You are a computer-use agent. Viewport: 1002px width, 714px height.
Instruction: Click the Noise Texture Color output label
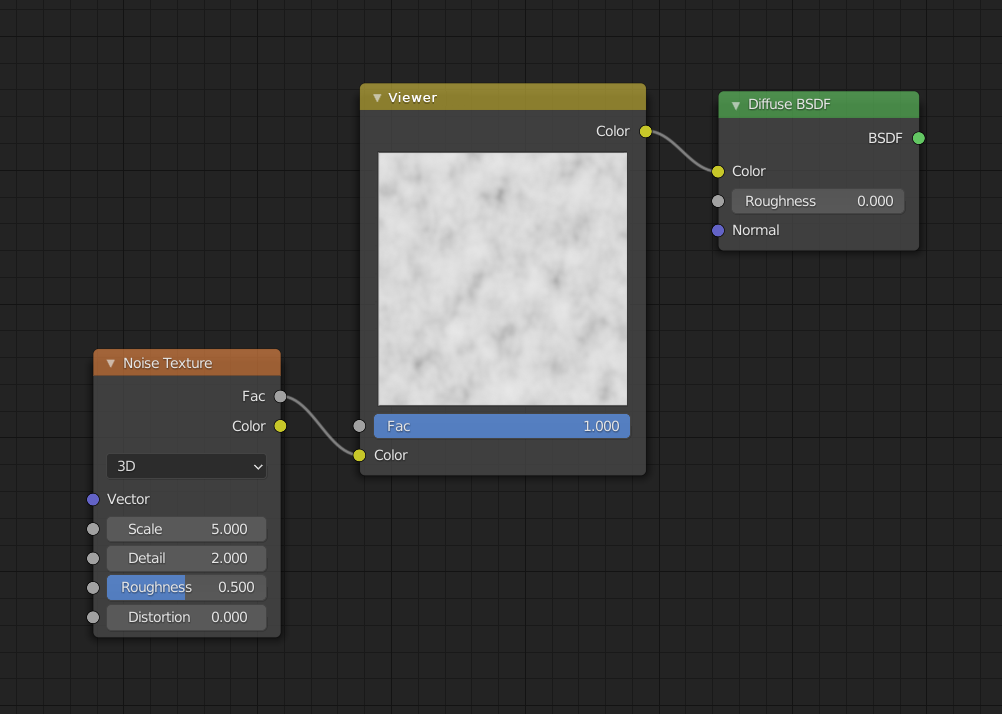coord(249,426)
